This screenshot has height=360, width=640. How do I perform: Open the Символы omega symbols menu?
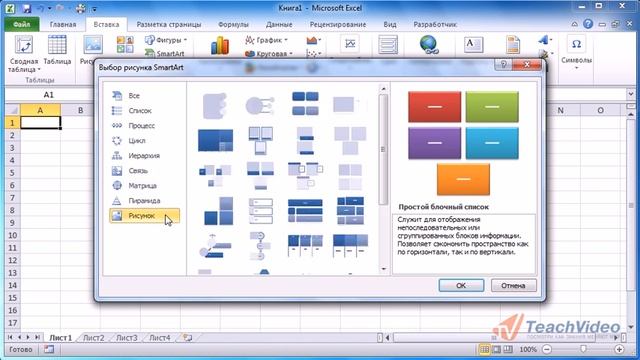pyautogui.click(x=576, y=52)
